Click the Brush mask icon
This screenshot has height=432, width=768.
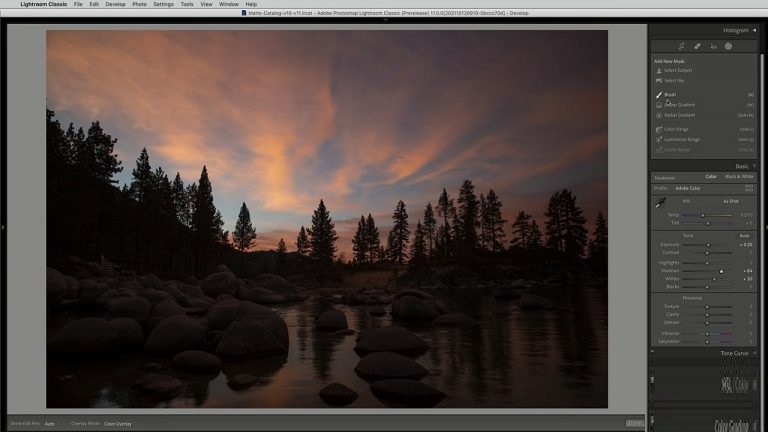659,95
